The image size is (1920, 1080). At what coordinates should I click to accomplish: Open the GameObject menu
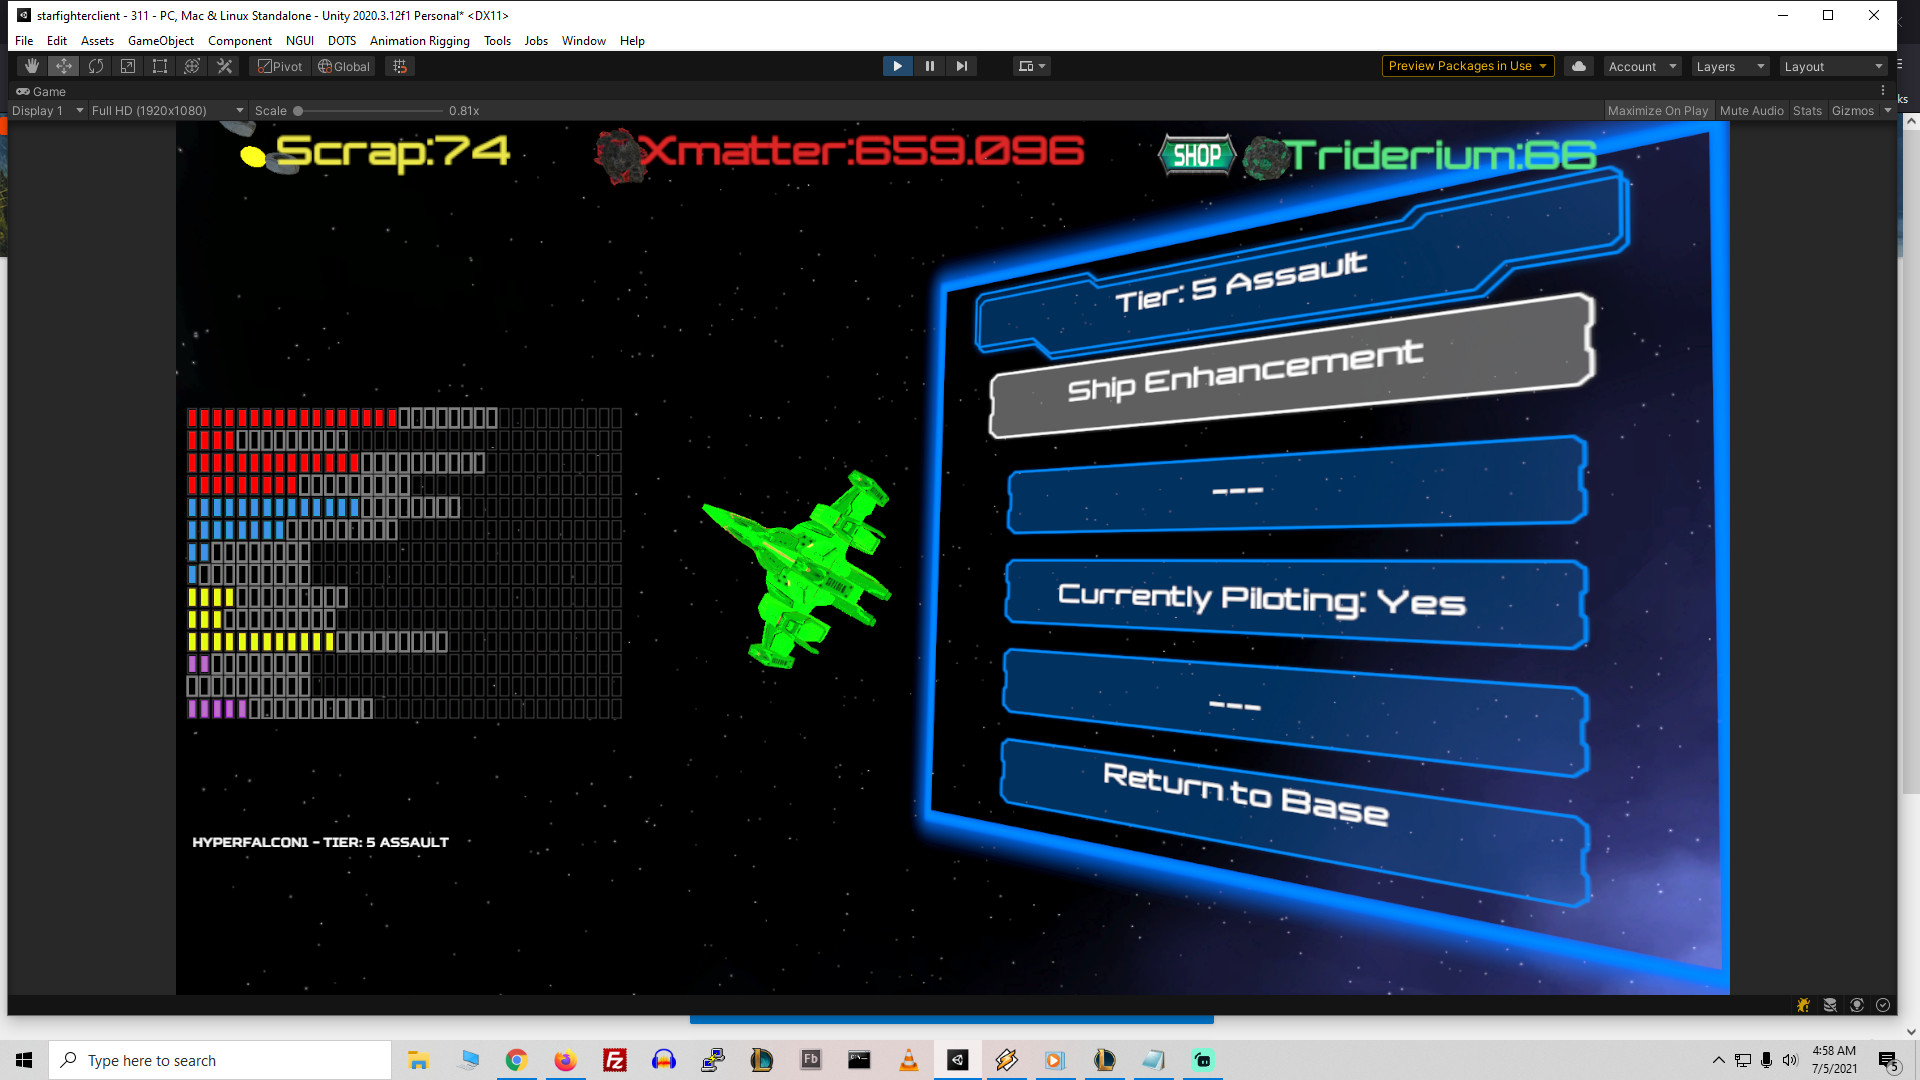pos(160,41)
